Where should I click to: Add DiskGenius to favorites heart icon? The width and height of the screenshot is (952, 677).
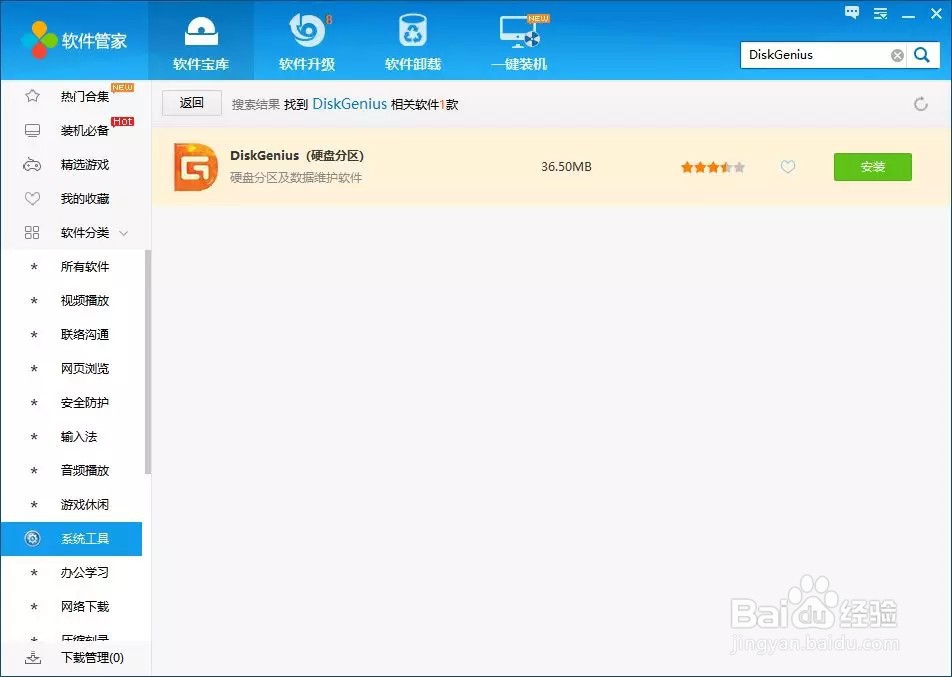tap(787, 166)
